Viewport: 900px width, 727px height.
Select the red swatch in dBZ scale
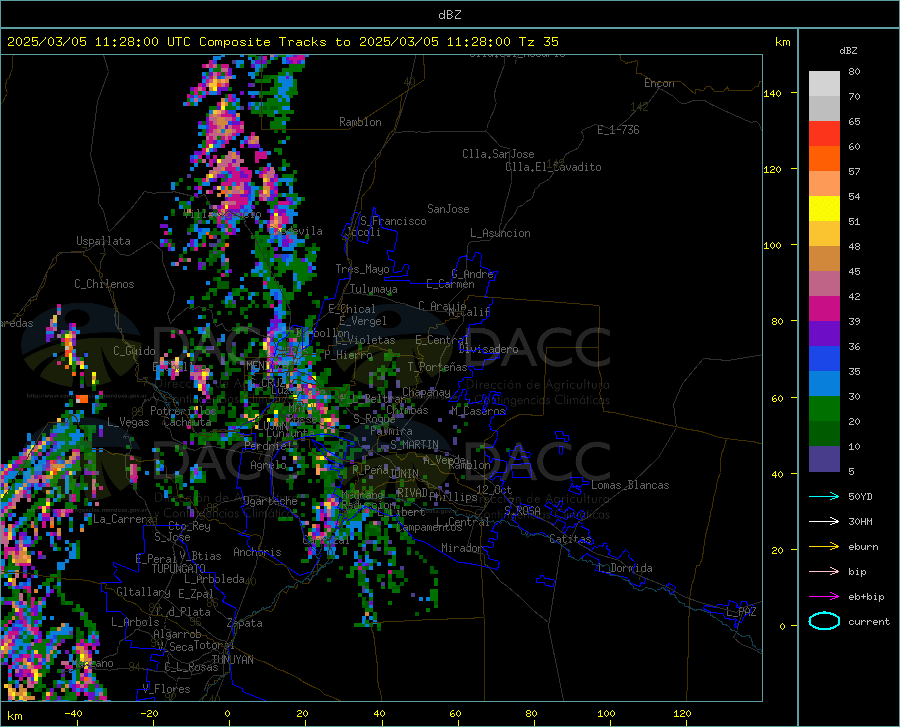pos(824,133)
